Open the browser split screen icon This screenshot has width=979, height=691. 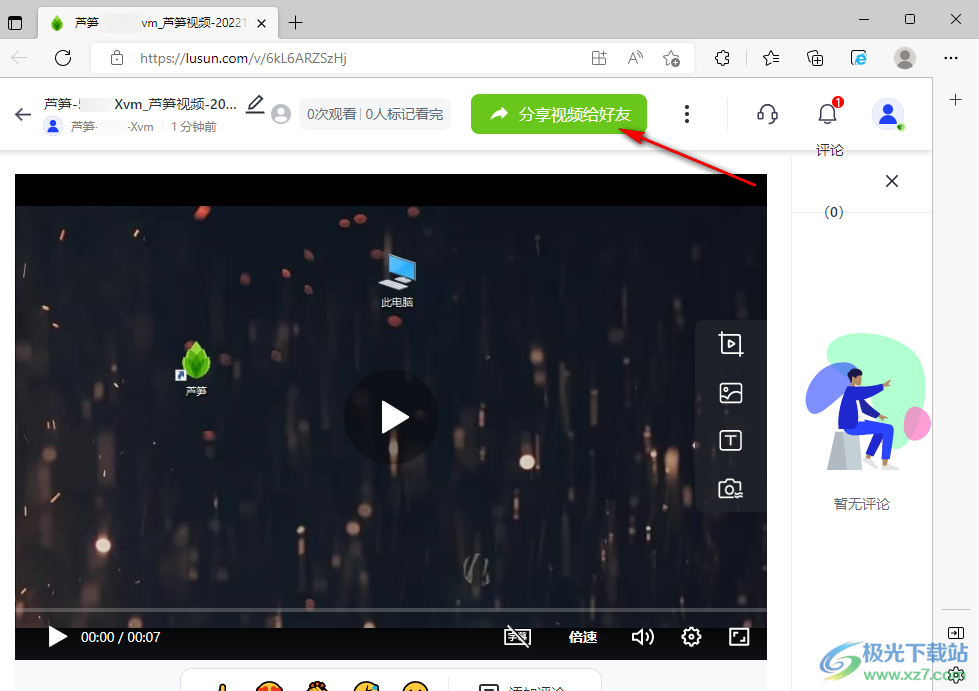point(599,58)
